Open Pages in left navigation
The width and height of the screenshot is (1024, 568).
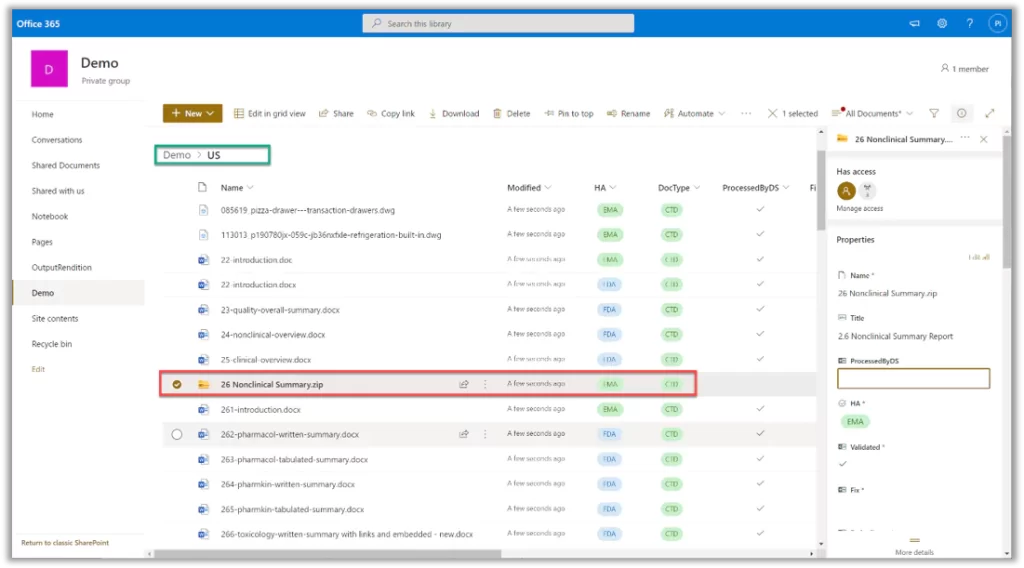pos(42,242)
